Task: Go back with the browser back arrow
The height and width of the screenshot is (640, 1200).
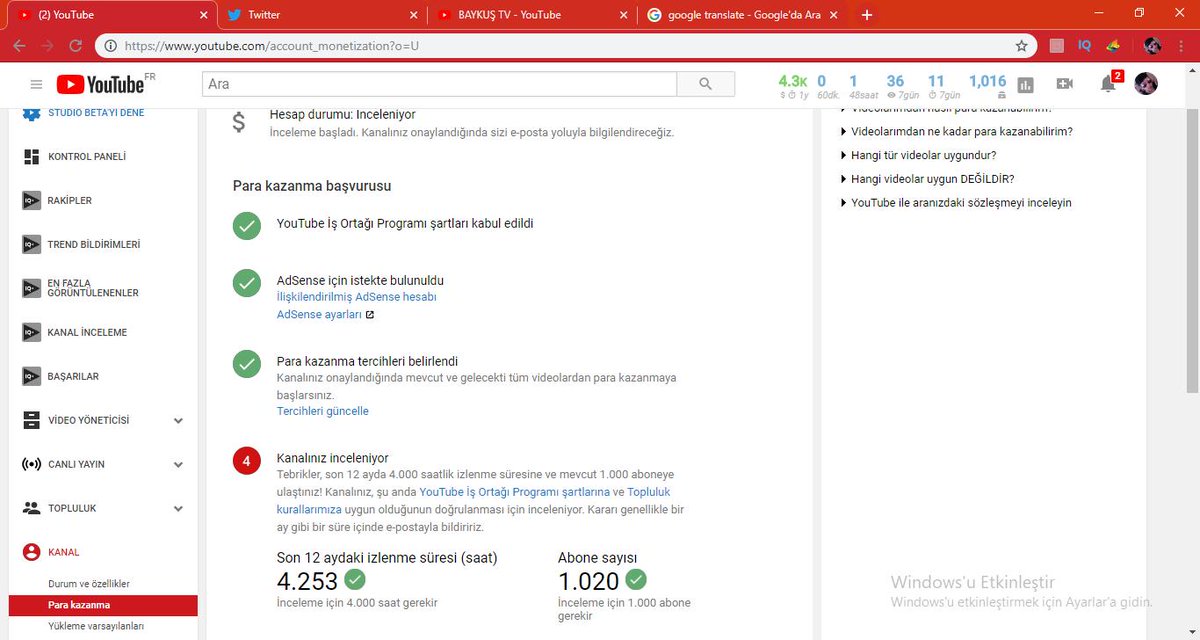Action: [20, 46]
